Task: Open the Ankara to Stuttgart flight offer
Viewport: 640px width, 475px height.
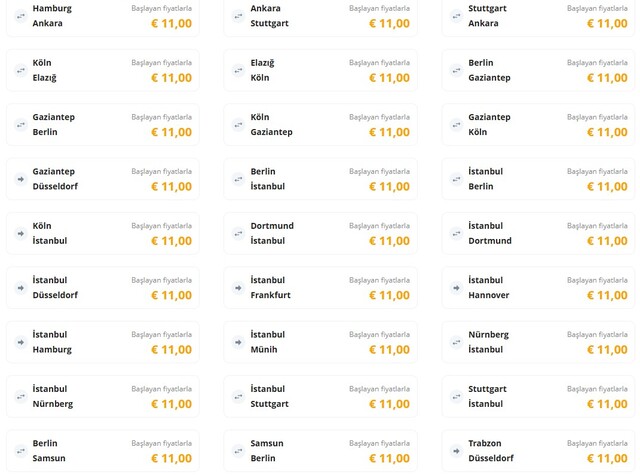Action: tap(320, 16)
